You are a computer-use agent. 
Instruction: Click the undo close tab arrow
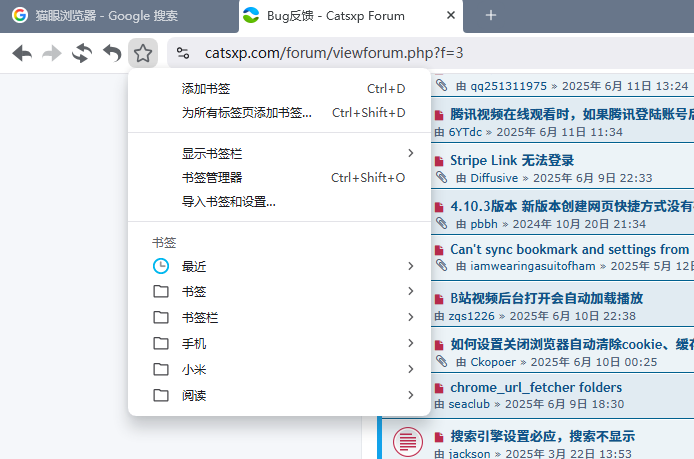coord(112,53)
